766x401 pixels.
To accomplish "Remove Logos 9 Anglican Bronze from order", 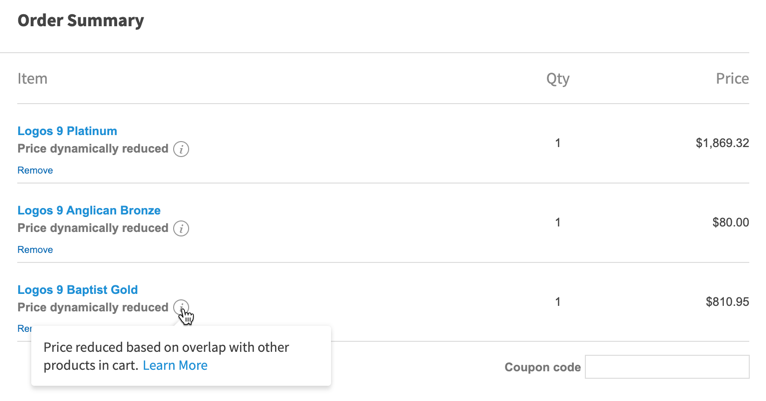I will 35,249.
